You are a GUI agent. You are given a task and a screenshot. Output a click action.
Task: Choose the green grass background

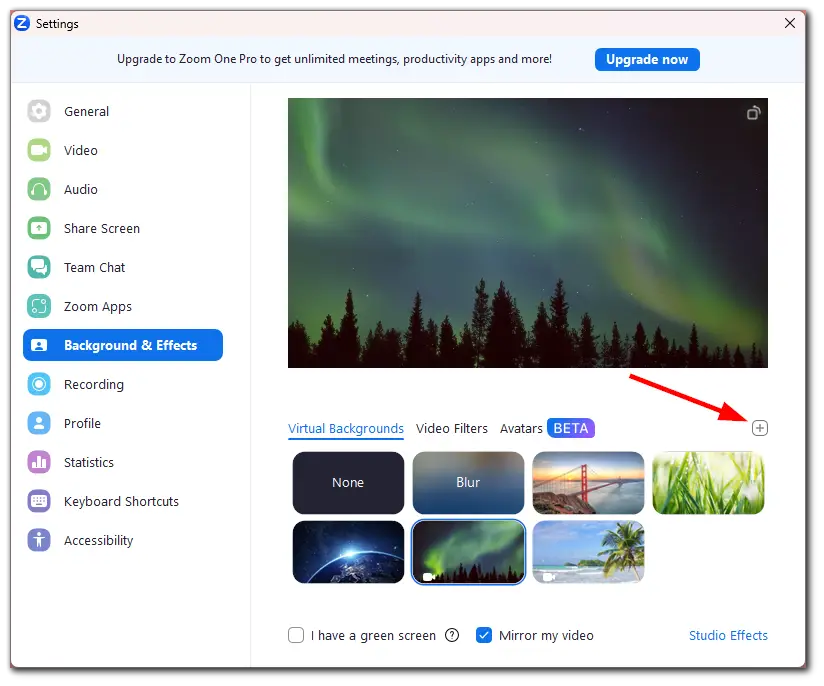[708, 483]
